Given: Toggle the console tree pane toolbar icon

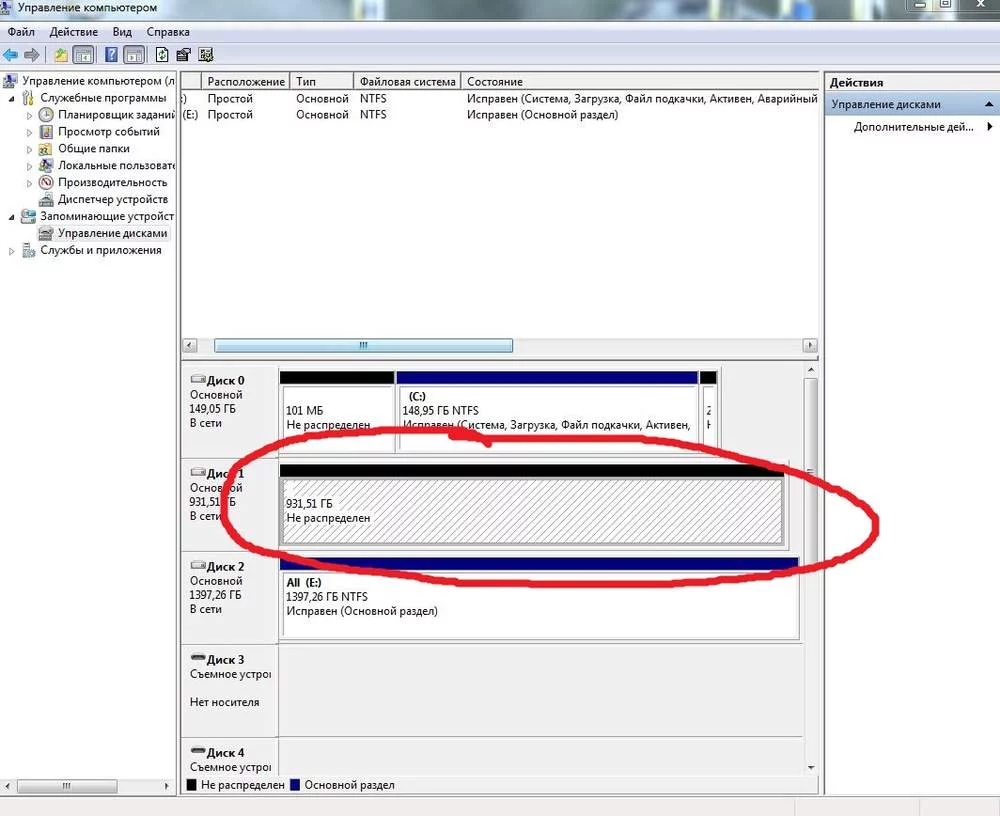Looking at the screenshot, I should (x=84, y=56).
